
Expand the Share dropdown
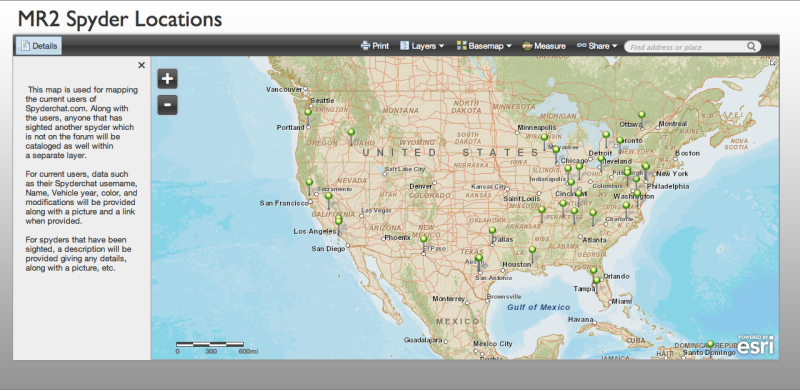point(597,46)
